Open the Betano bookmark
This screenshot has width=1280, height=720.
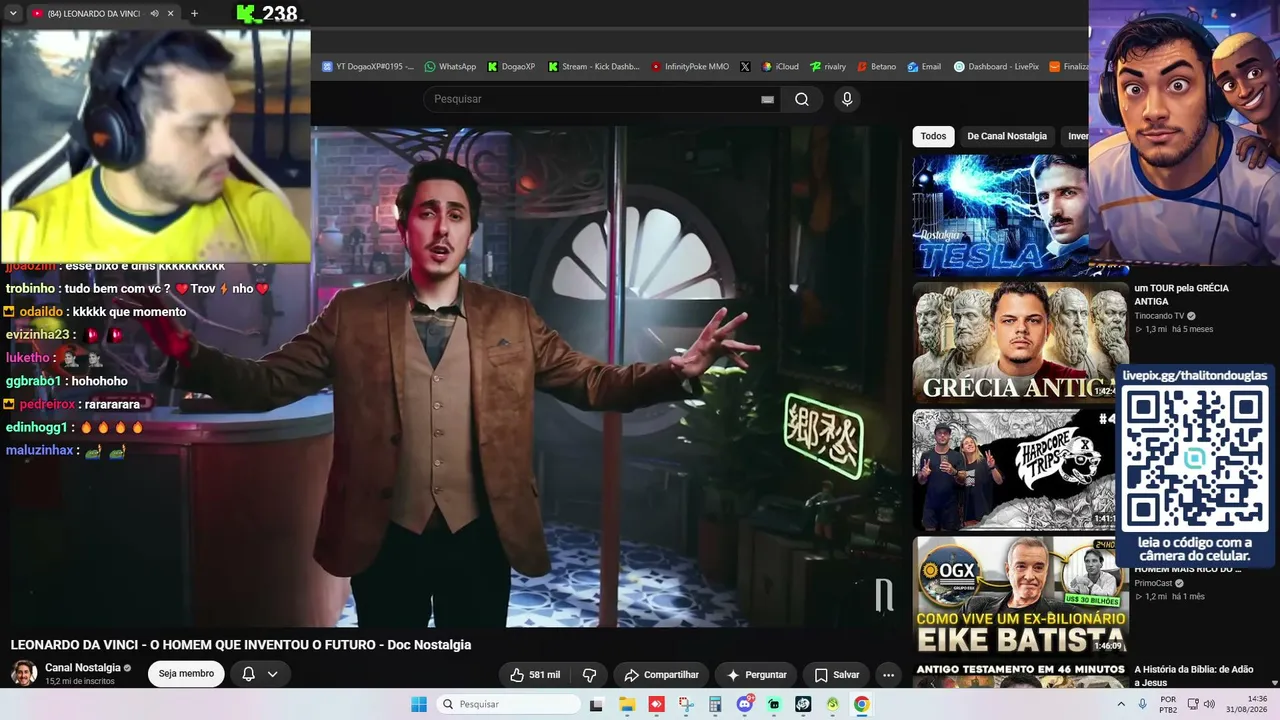coord(876,67)
